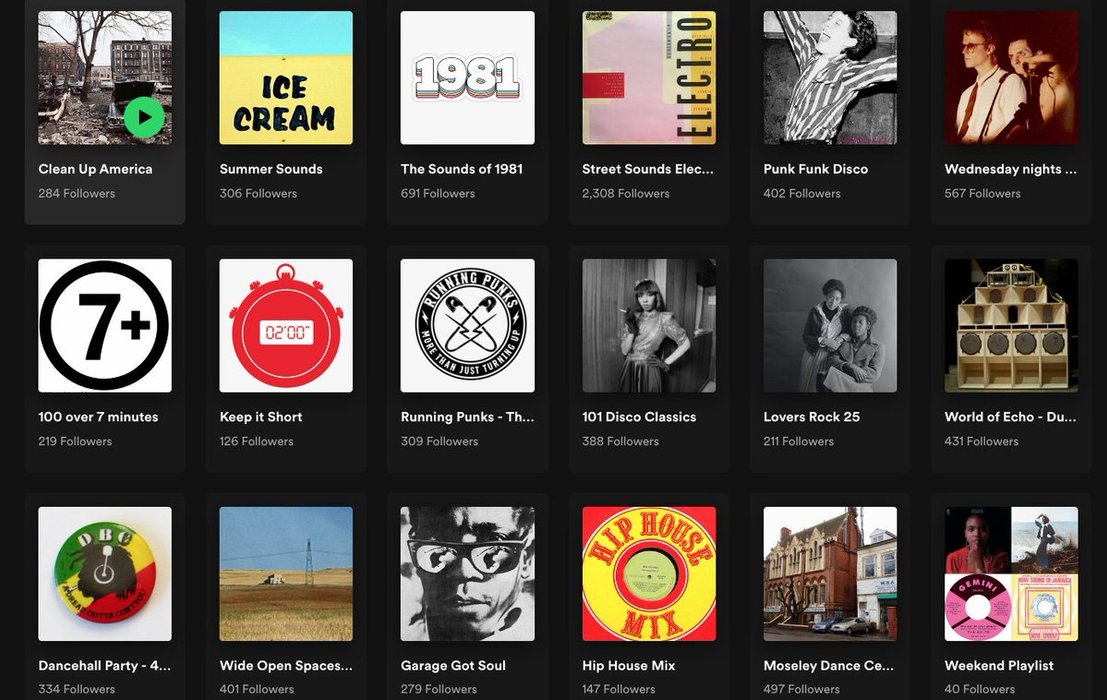Click the 219 Followers text
1107x700 pixels.
point(75,441)
